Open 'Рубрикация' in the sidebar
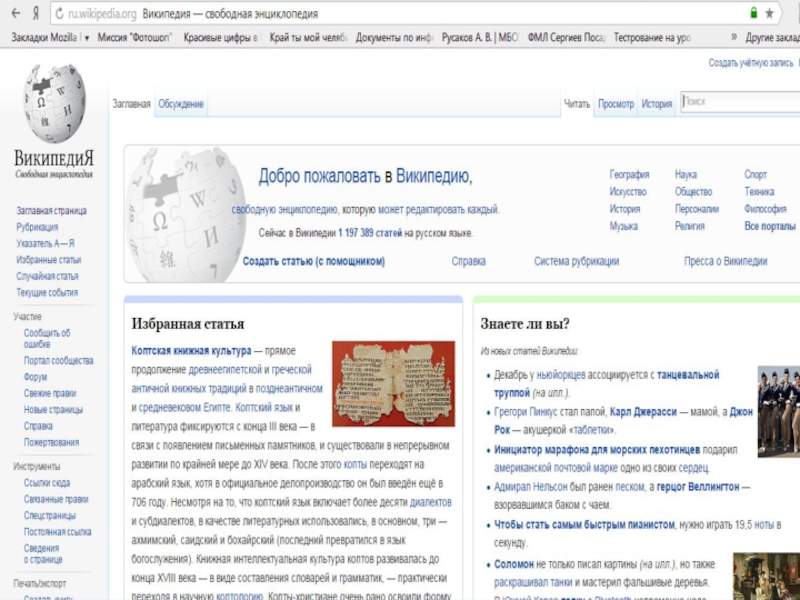800x600 pixels. (37, 227)
